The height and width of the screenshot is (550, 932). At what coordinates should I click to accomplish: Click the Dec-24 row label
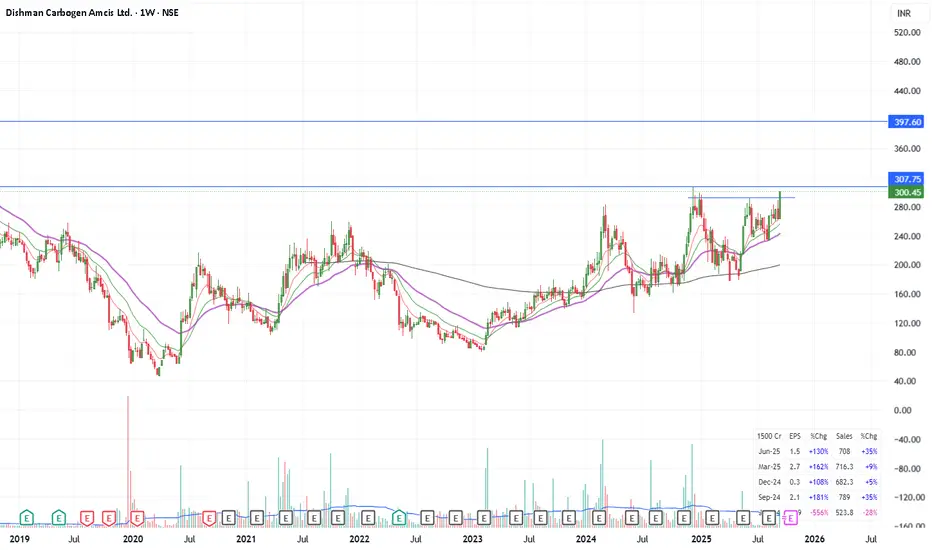pyautogui.click(x=769, y=482)
